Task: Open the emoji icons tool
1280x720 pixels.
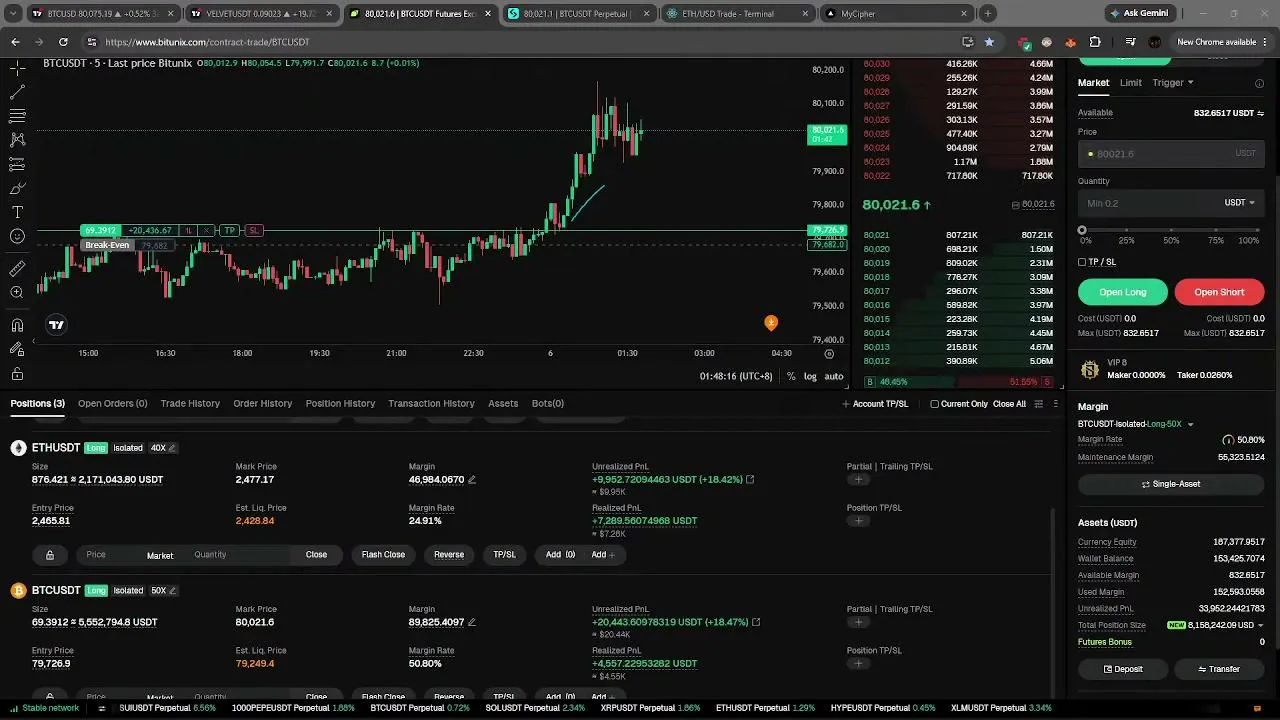Action: point(17,236)
